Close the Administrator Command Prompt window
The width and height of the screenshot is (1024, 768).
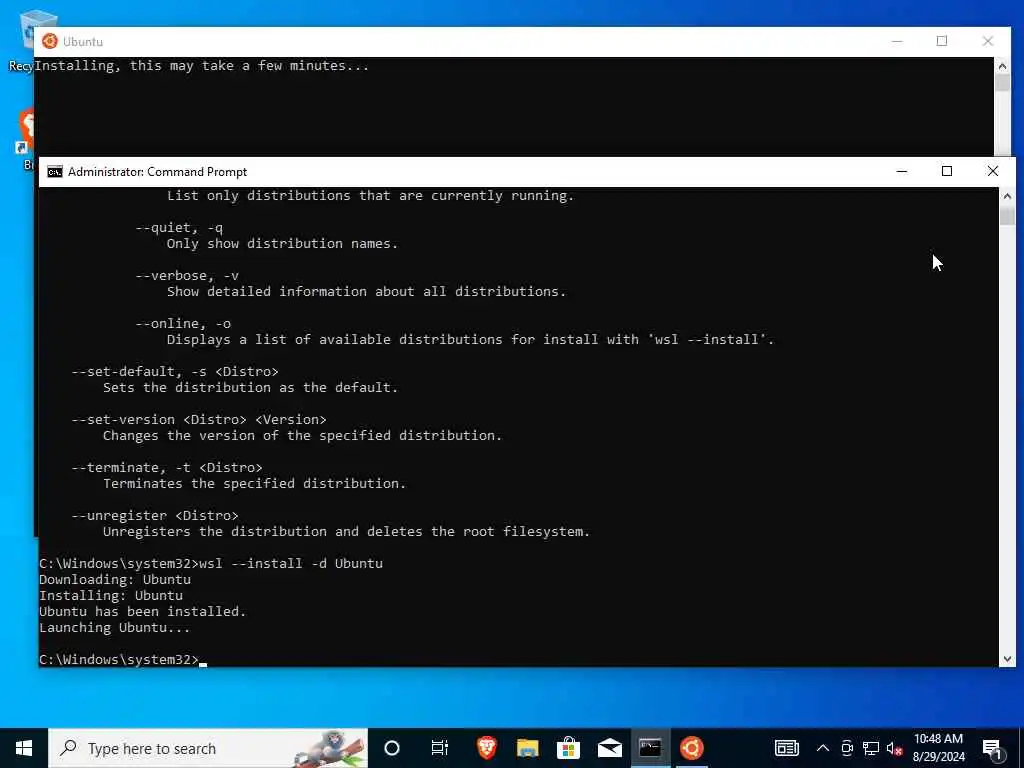click(x=993, y=171)
